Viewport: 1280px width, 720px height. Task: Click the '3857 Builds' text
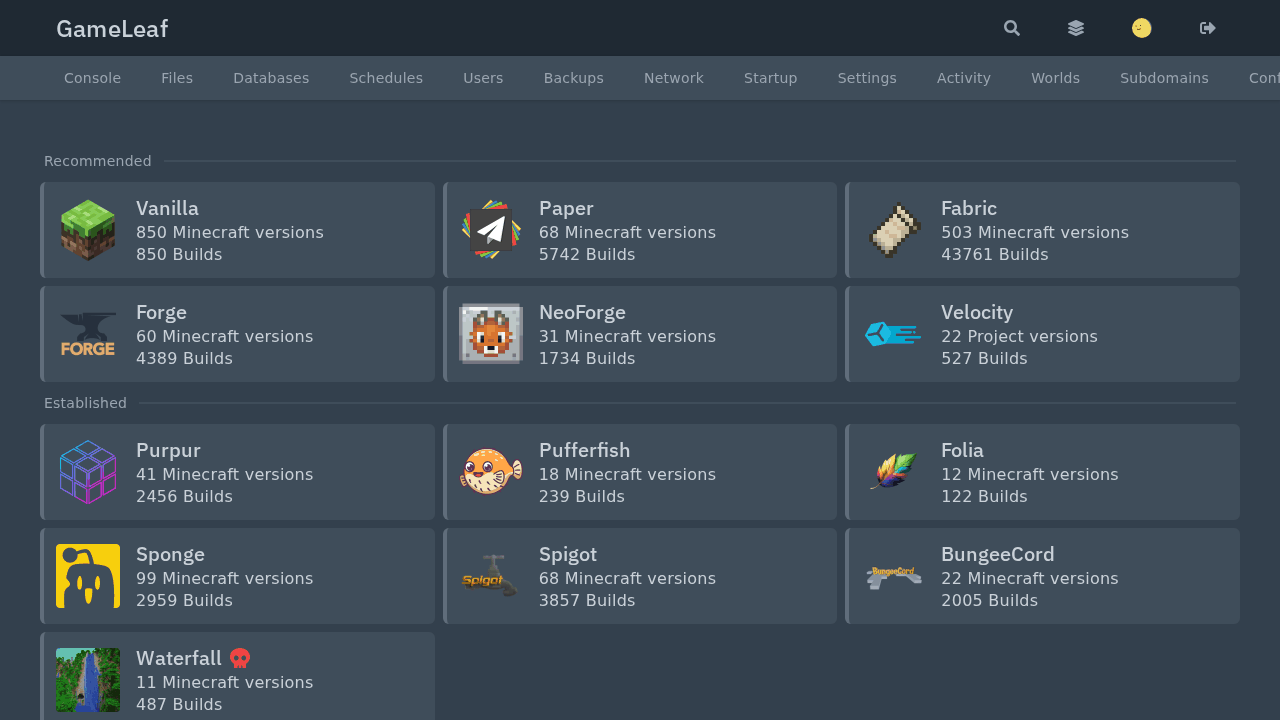tap(587, 600)
